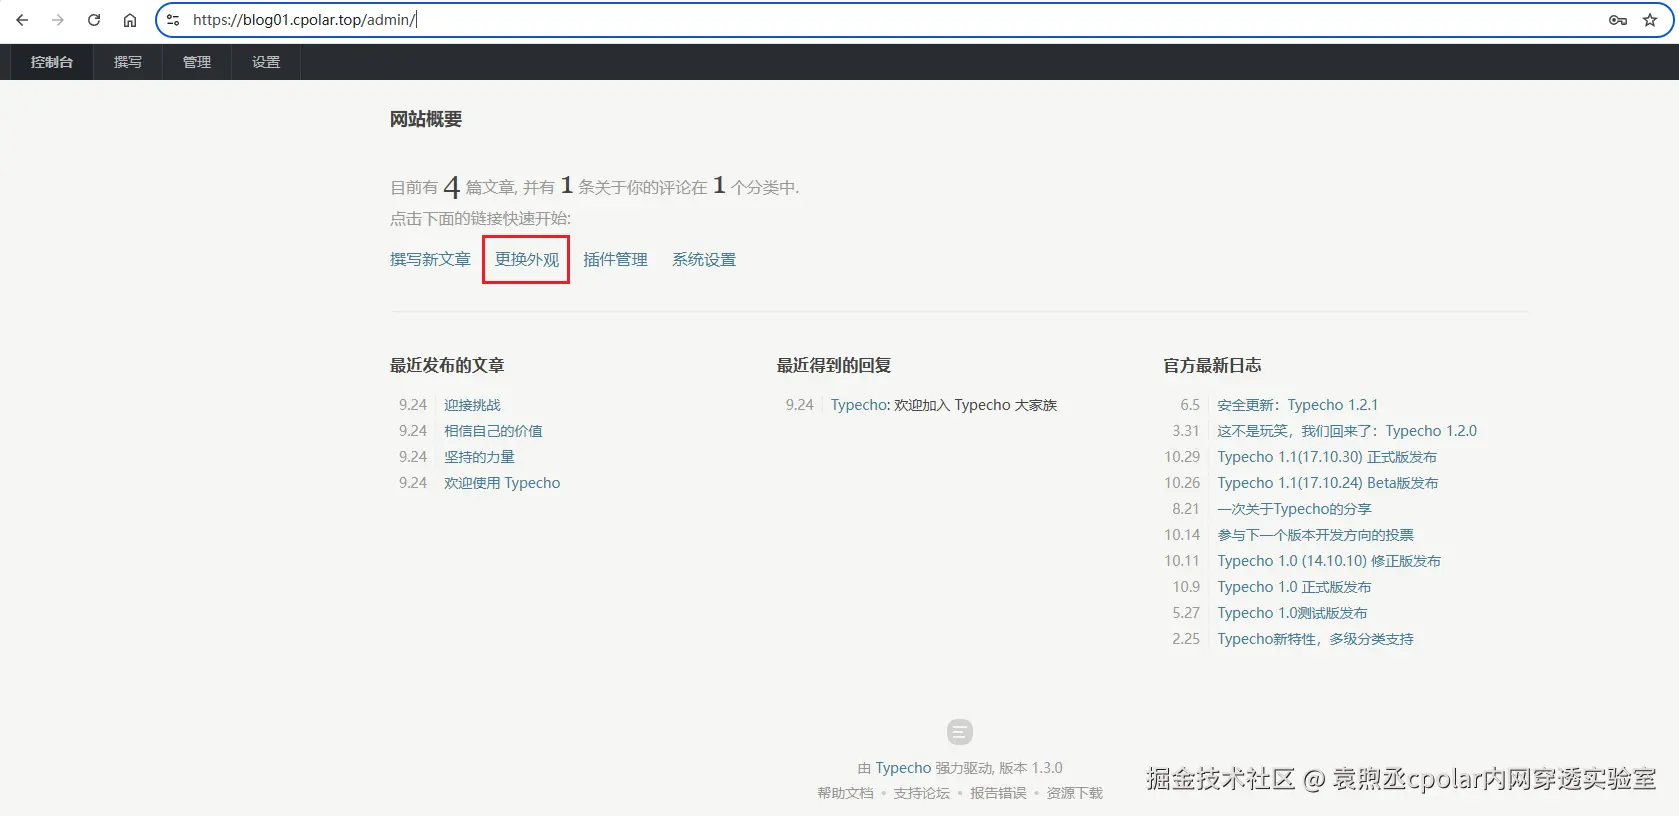1679x816 pixels.
Task: Click the browser forward arrow
Action: (x=58, y=20)
